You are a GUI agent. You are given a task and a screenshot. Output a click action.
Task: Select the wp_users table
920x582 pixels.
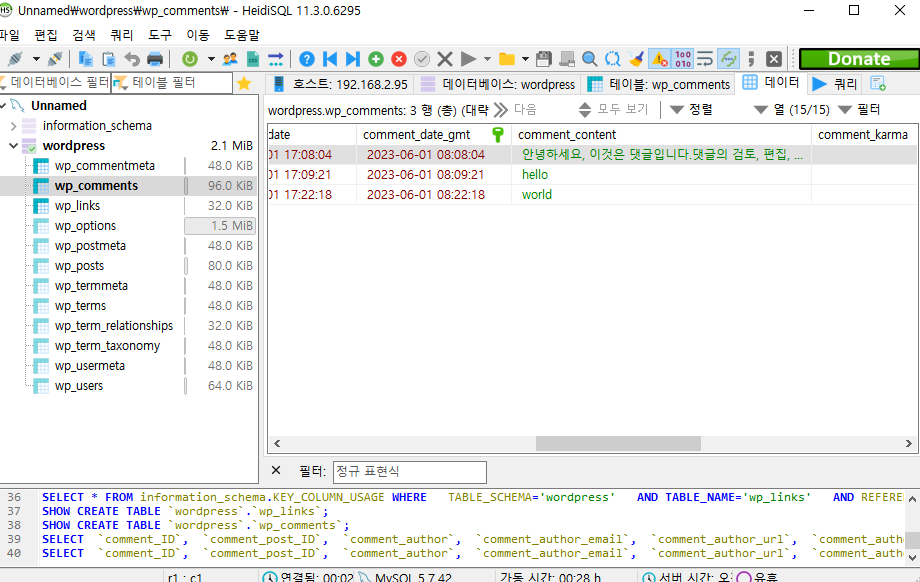click(x=79, y=385)
